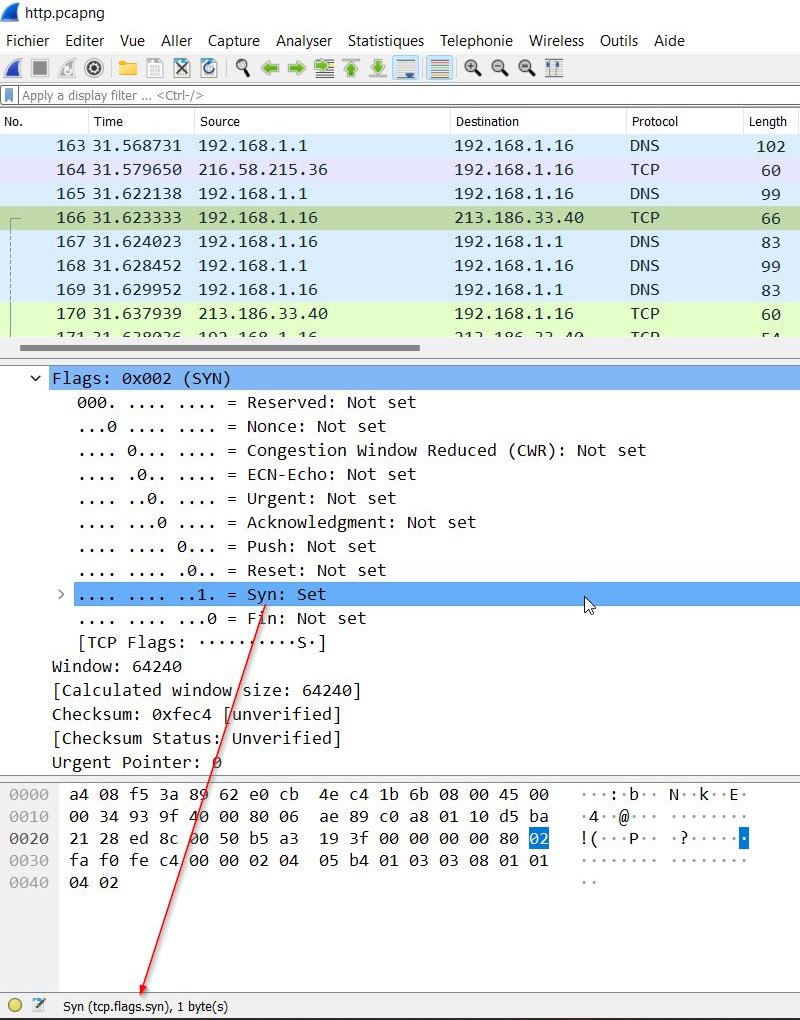Open a capture file with the folder icon
The width and height of the screenshot is (800, 1020).
coord(127,68)
